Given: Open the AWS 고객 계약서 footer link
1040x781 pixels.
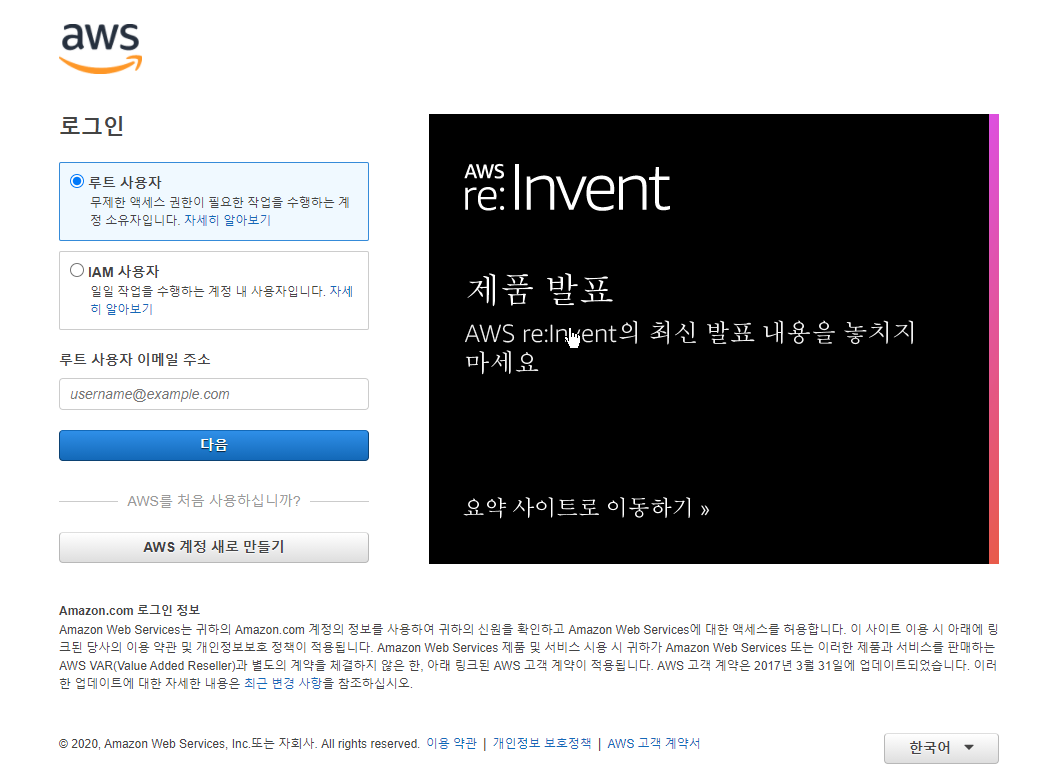Looking at the screenshot, I should point(653,743).
